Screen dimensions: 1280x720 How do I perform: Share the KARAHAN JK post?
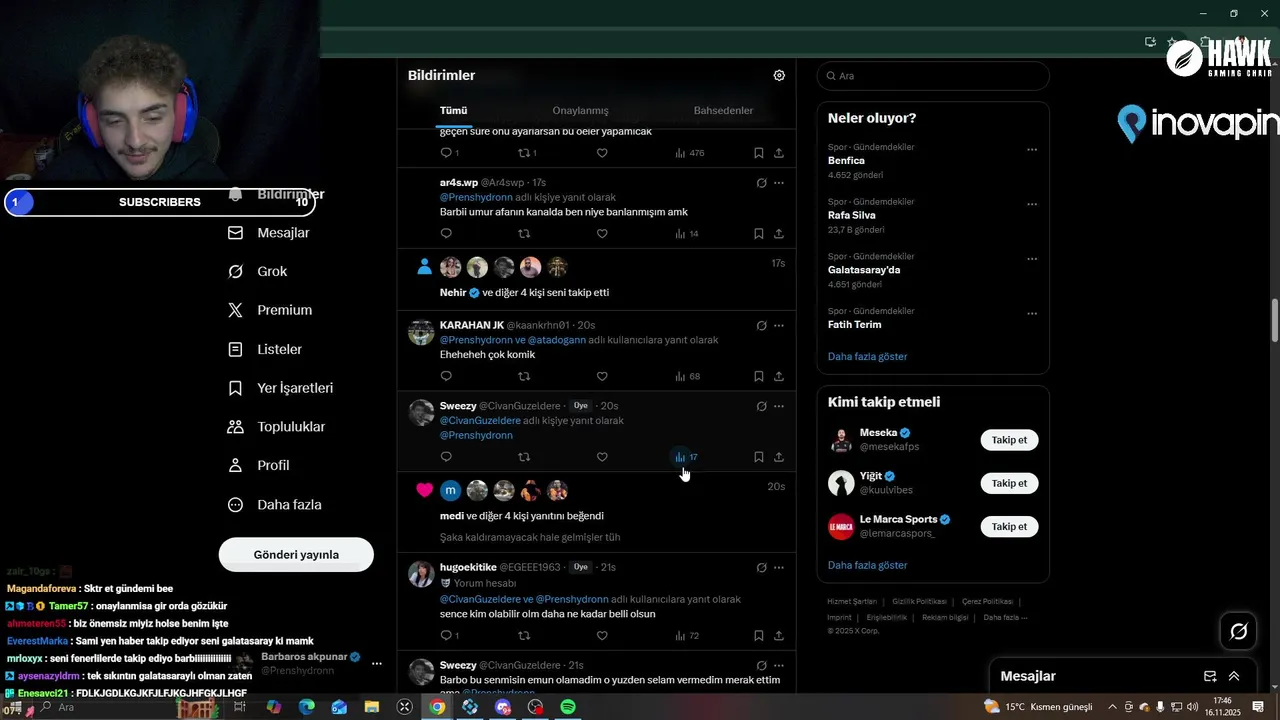(779, 377)
